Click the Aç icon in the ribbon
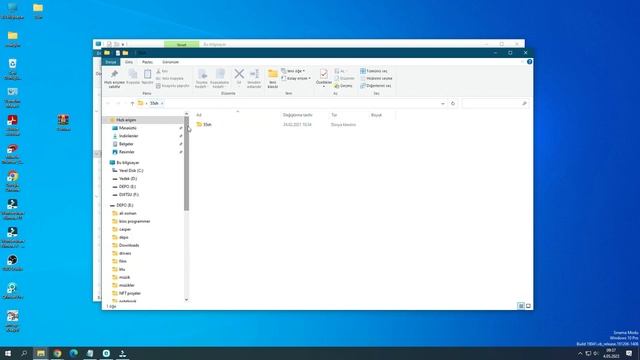640x360 pixels. pos(337,71)
